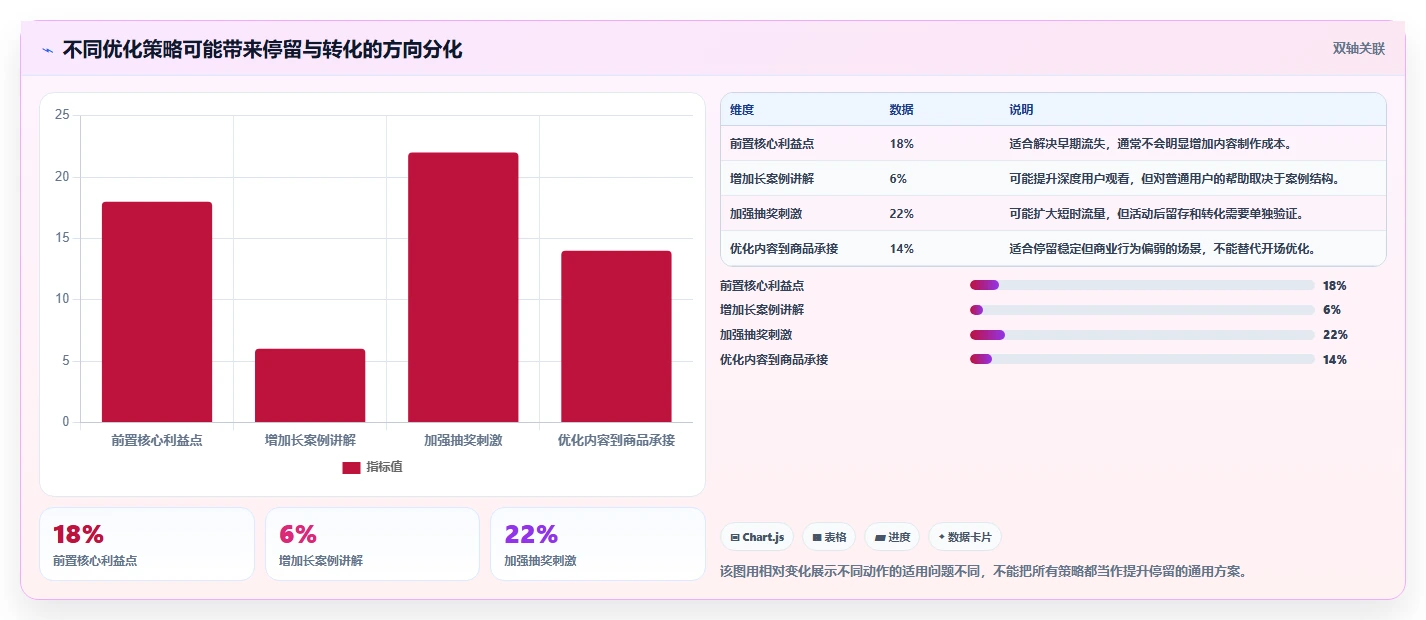Open the 22% 加强抽奖刺激 data card
This screenshot has width=1426, height=620.
pos(598,544)
